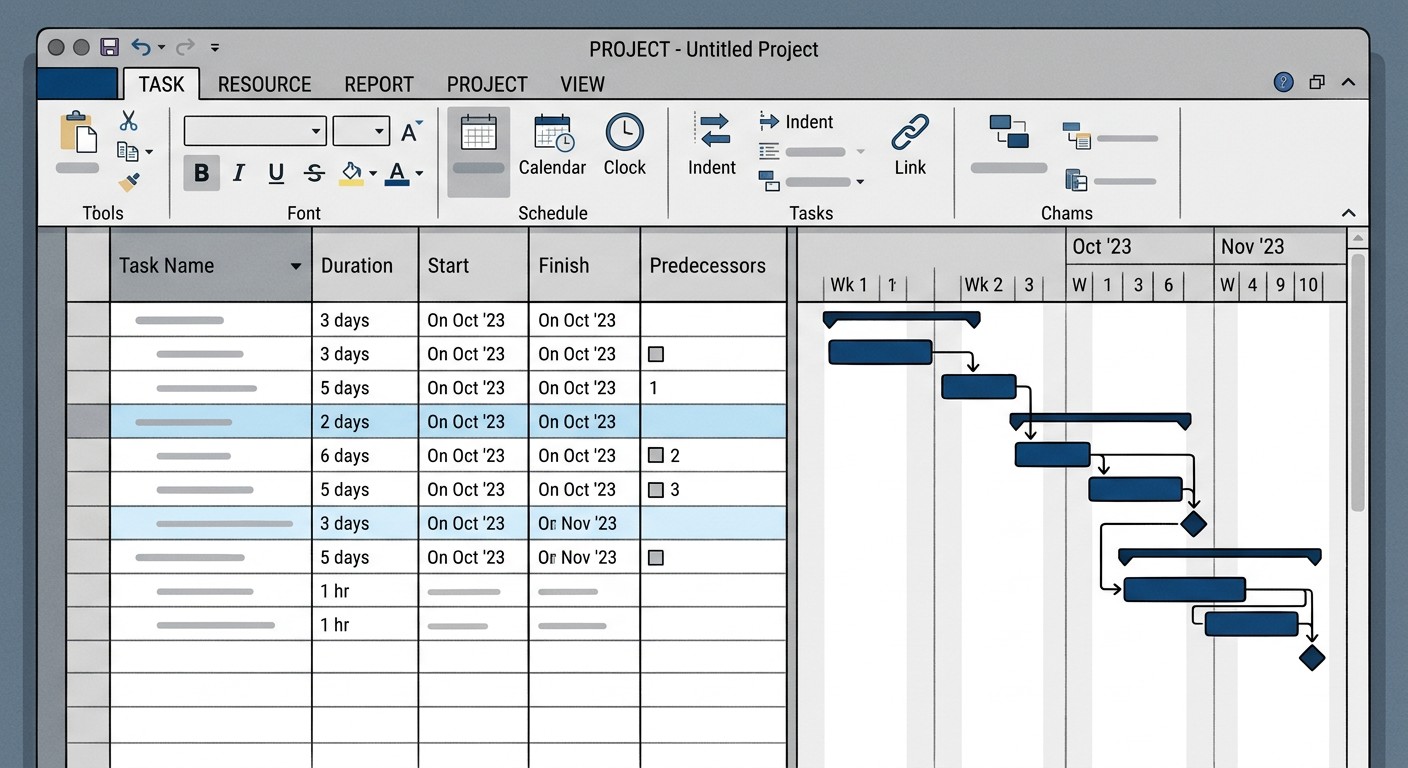Switch to the PROJECT tab

(x=487, y=84)
